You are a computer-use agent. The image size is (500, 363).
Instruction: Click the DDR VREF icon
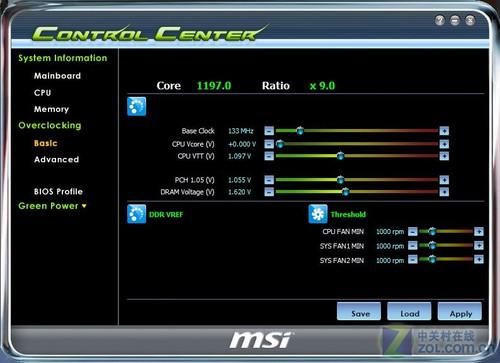[x=136, y=214]
